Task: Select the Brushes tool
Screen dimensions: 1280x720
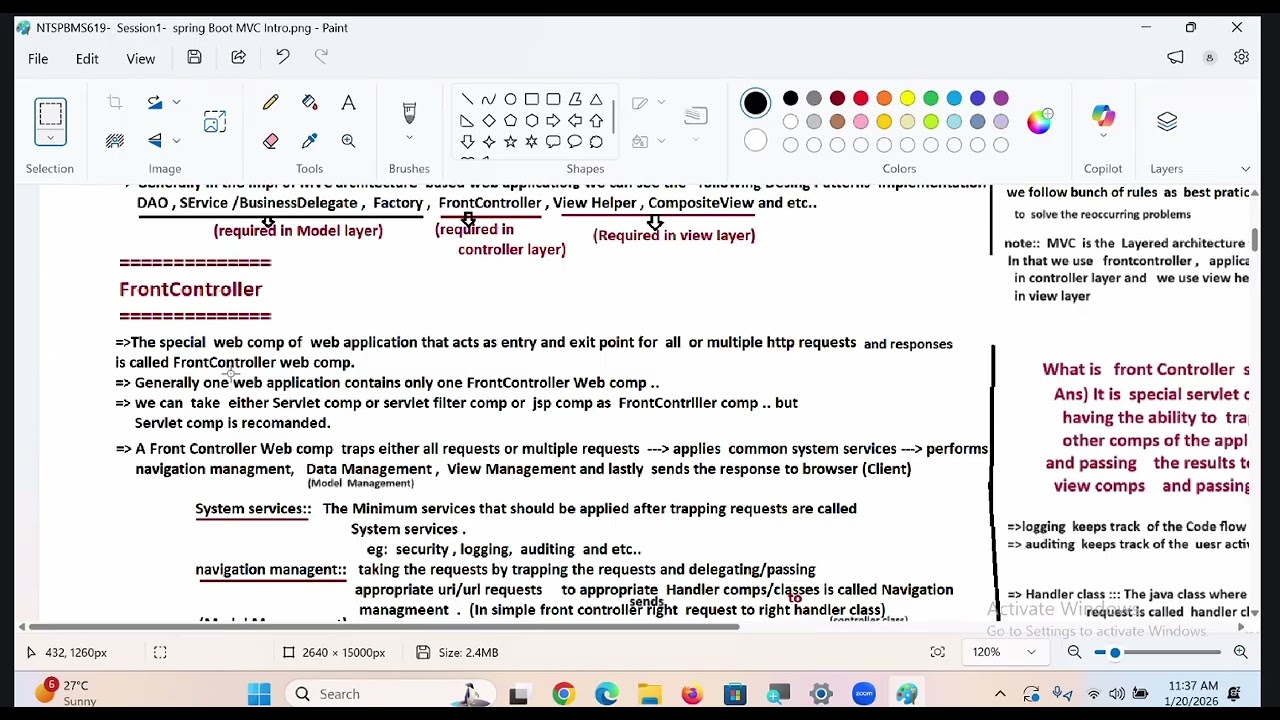Action: (409, 112)
